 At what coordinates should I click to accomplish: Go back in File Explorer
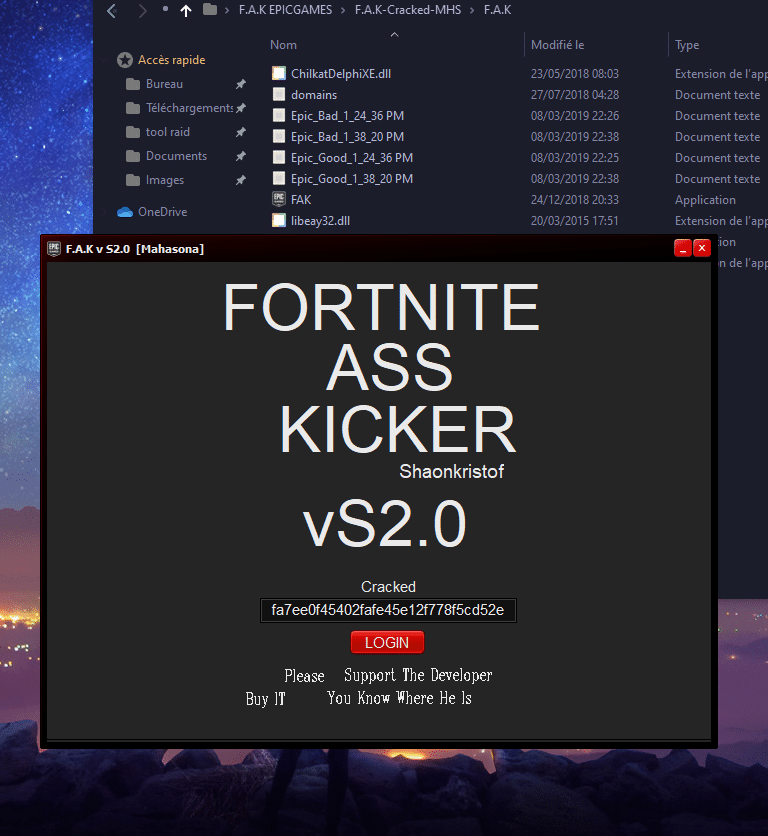111,11
